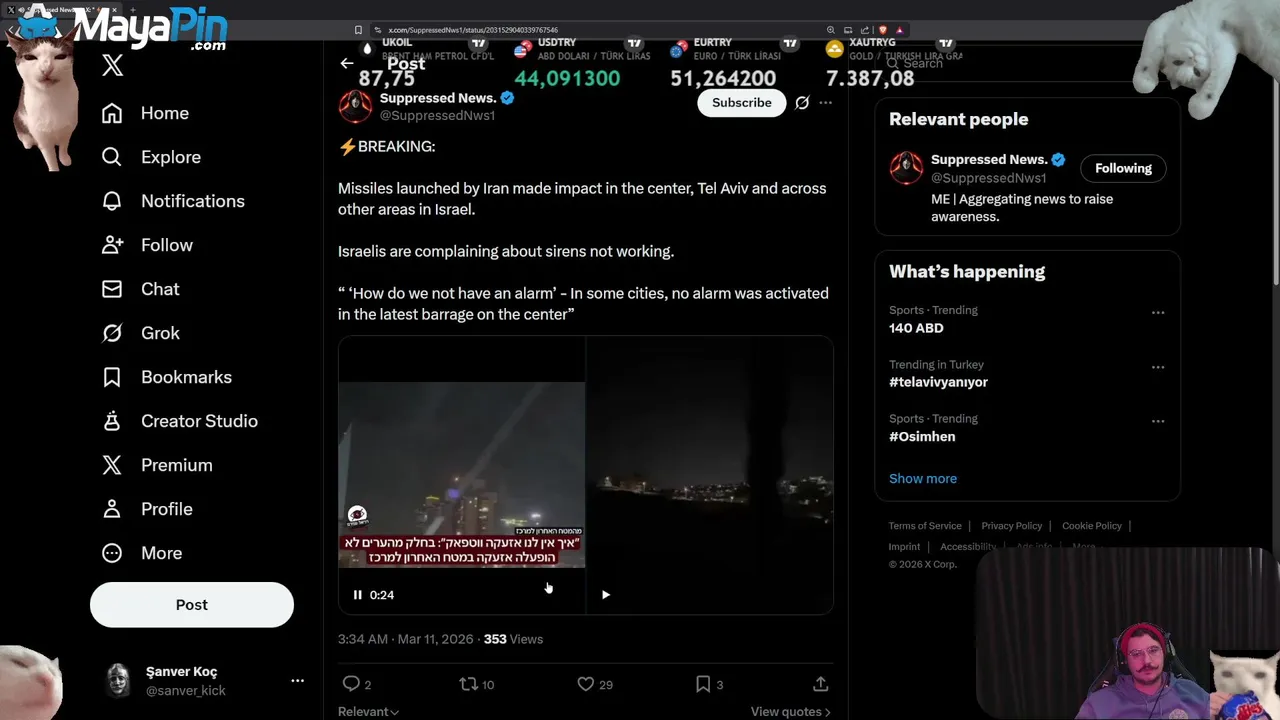Open #telavivyanıyor trending topic
Screen dimensions: 1280x720
click(938, 382)
